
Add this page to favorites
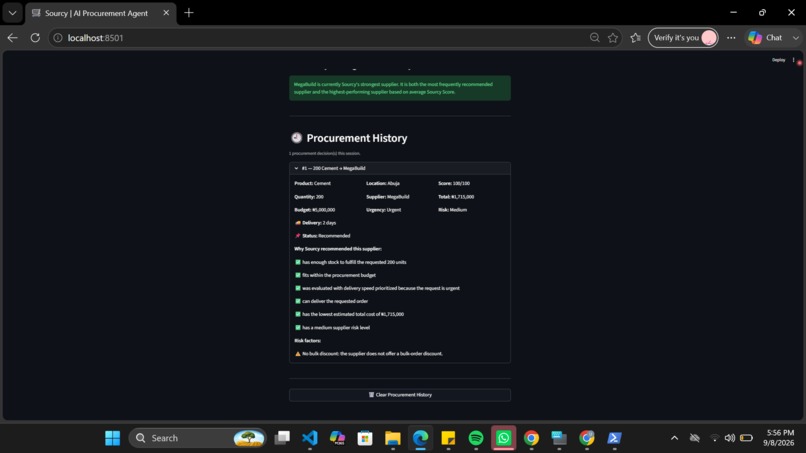pyautogui.click(x=613, y=38)
